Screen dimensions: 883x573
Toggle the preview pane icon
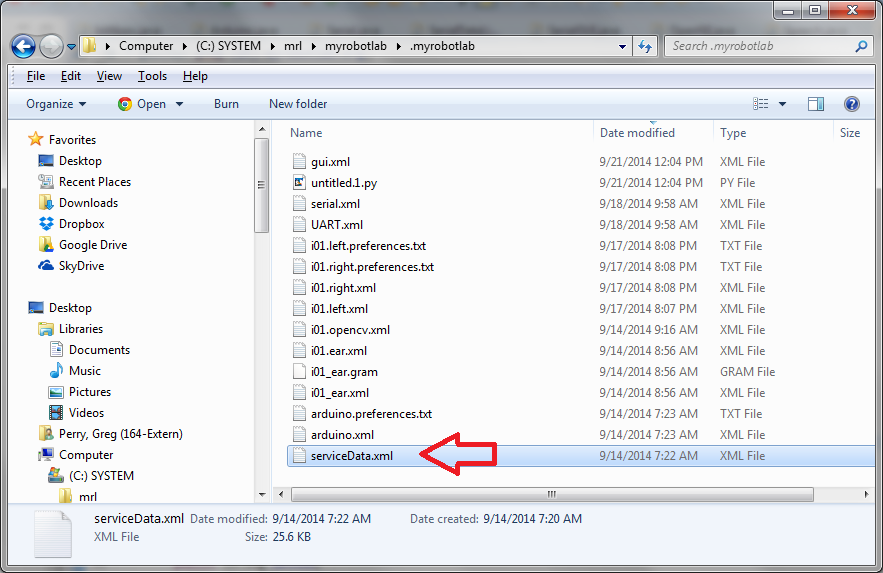816,104
